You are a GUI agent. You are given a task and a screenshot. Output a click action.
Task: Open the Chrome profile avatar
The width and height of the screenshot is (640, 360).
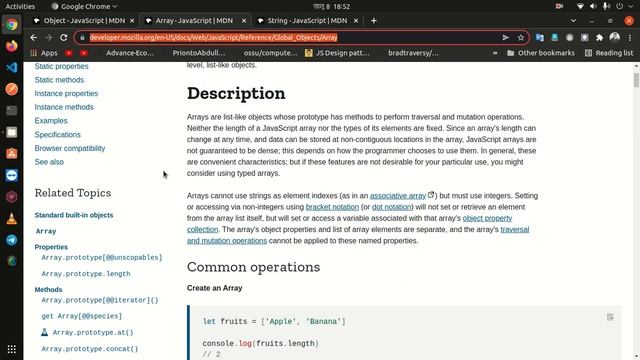click(x=614, y=38)
